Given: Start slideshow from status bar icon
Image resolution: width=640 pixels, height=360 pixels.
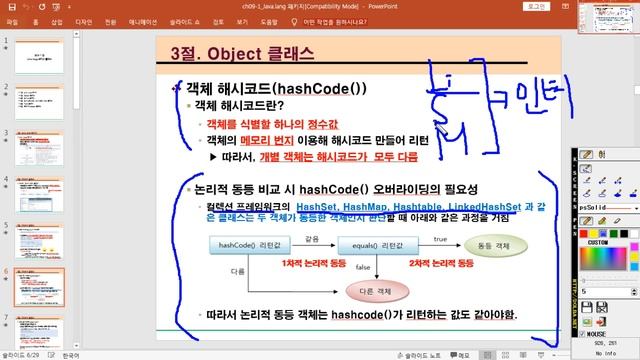Looking at the screenshot, I should [541, 355].
